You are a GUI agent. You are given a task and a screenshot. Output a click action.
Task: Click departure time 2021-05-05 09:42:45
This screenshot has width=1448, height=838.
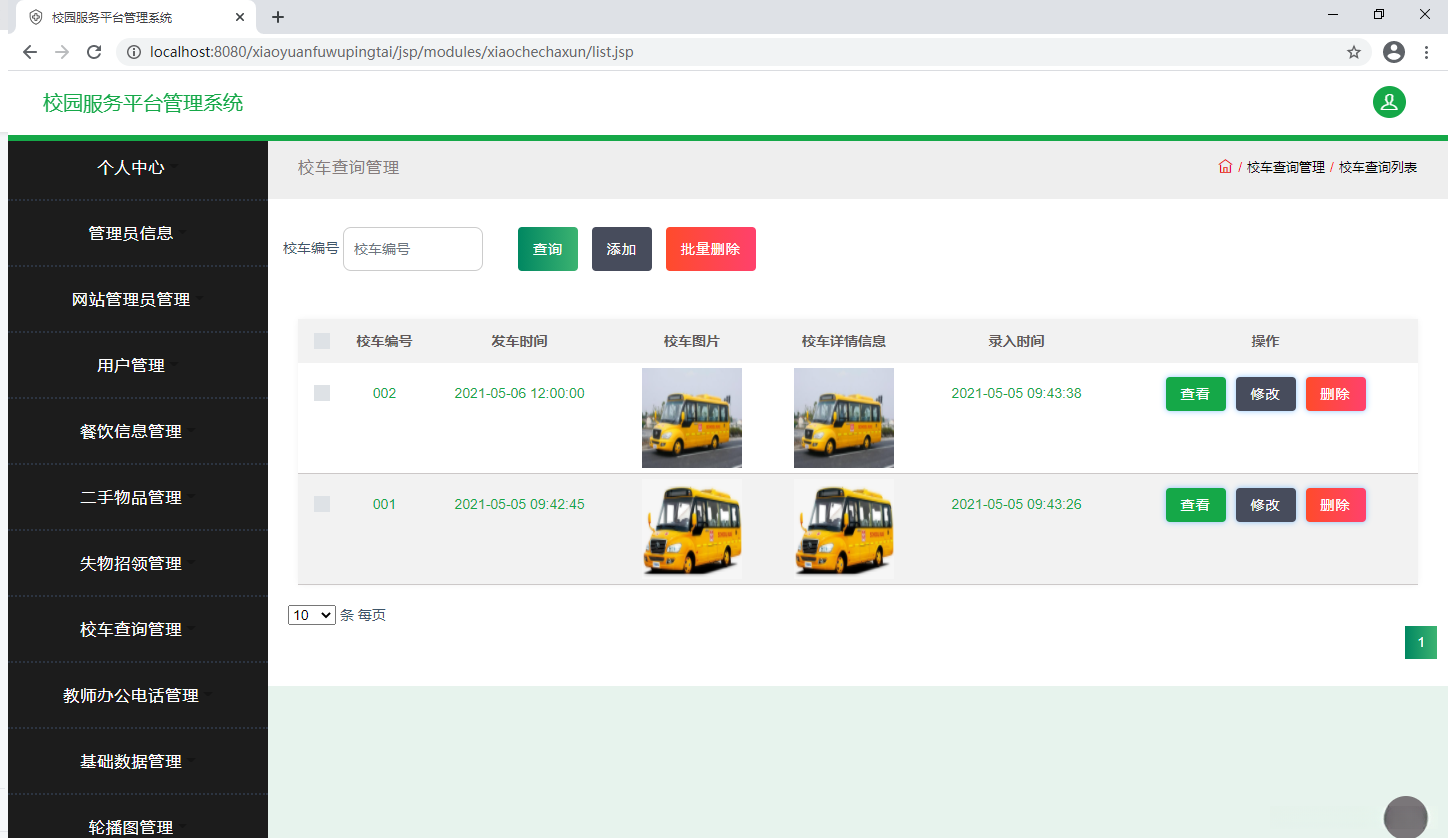point(519,504)
